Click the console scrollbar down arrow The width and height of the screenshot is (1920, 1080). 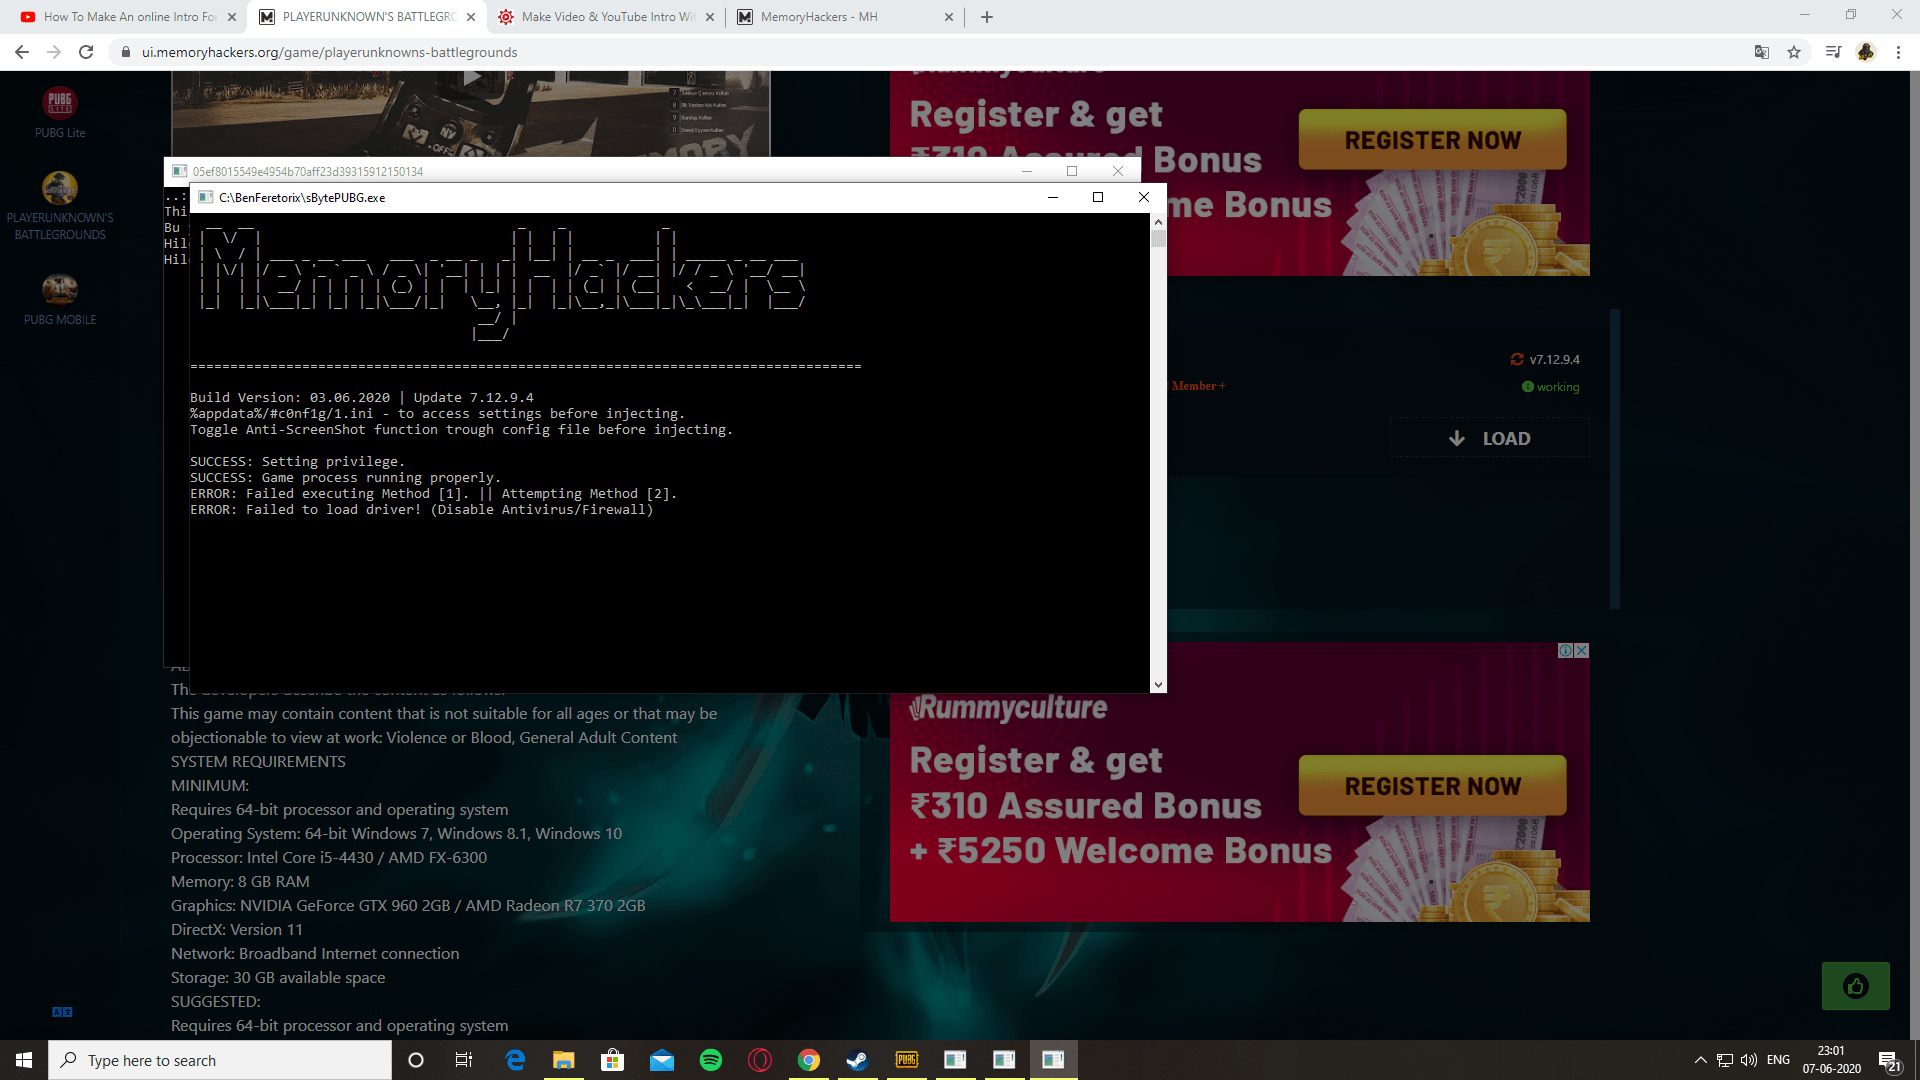(1158, 685)
